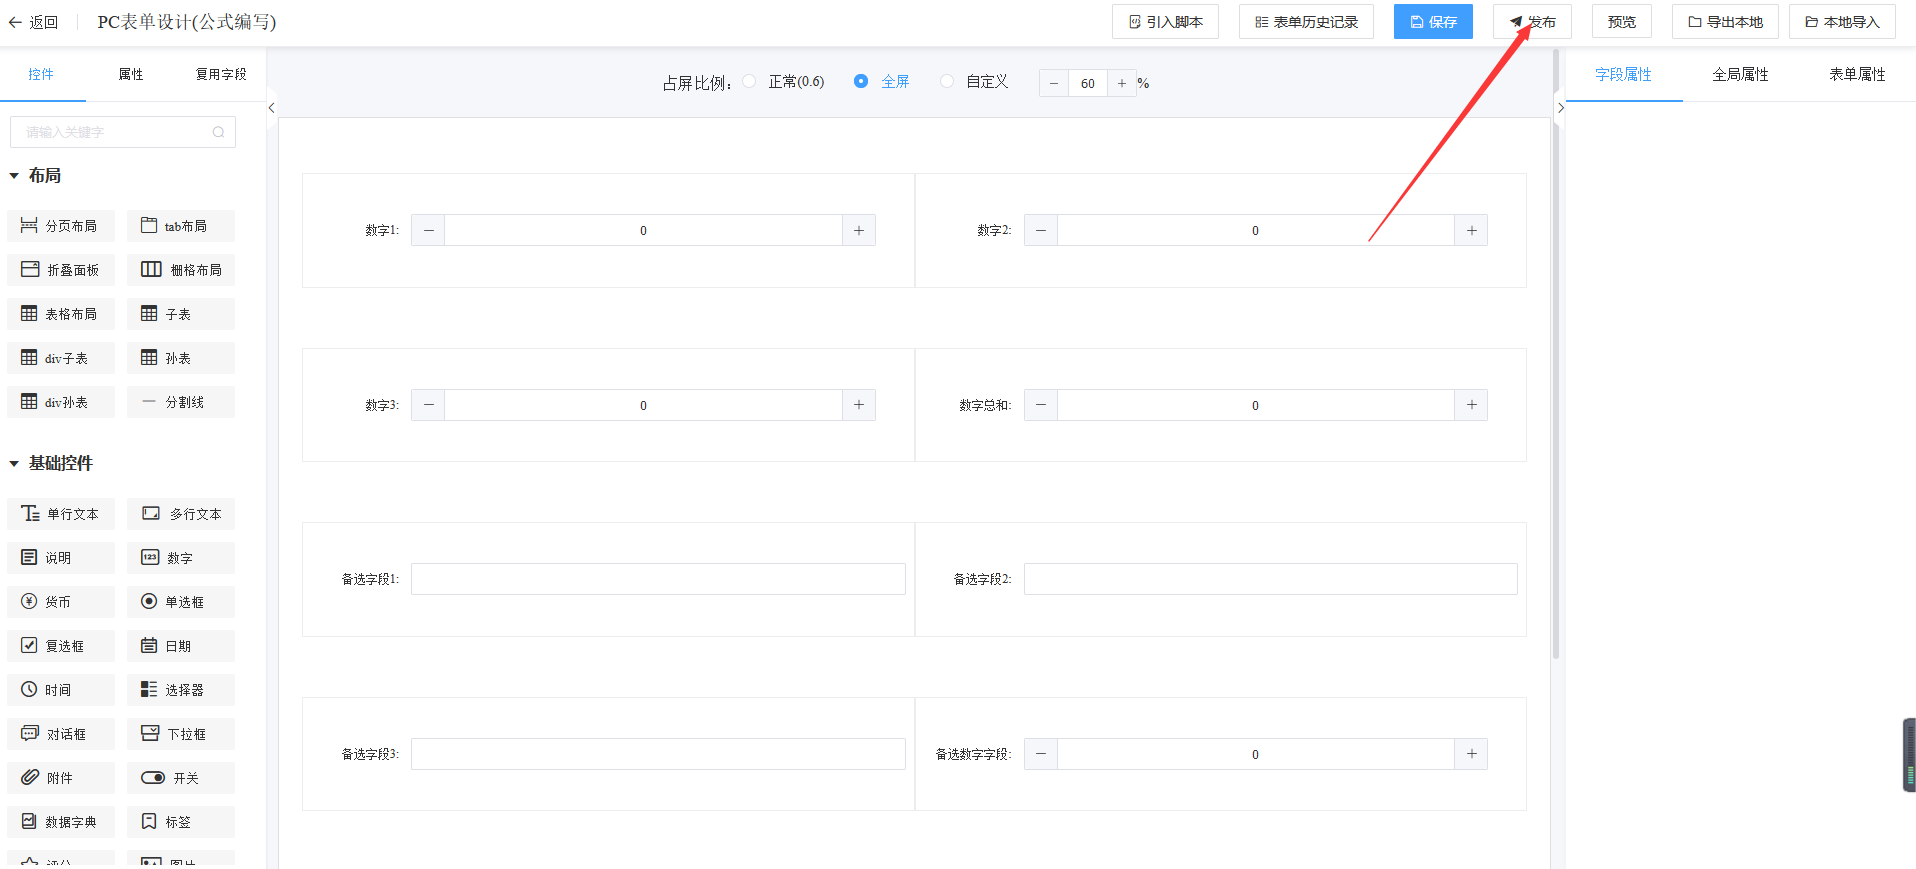The height and width of the screenshot is (869, 1916).
Task: Click the 引入脚本 button
Action: point(1165,22)
